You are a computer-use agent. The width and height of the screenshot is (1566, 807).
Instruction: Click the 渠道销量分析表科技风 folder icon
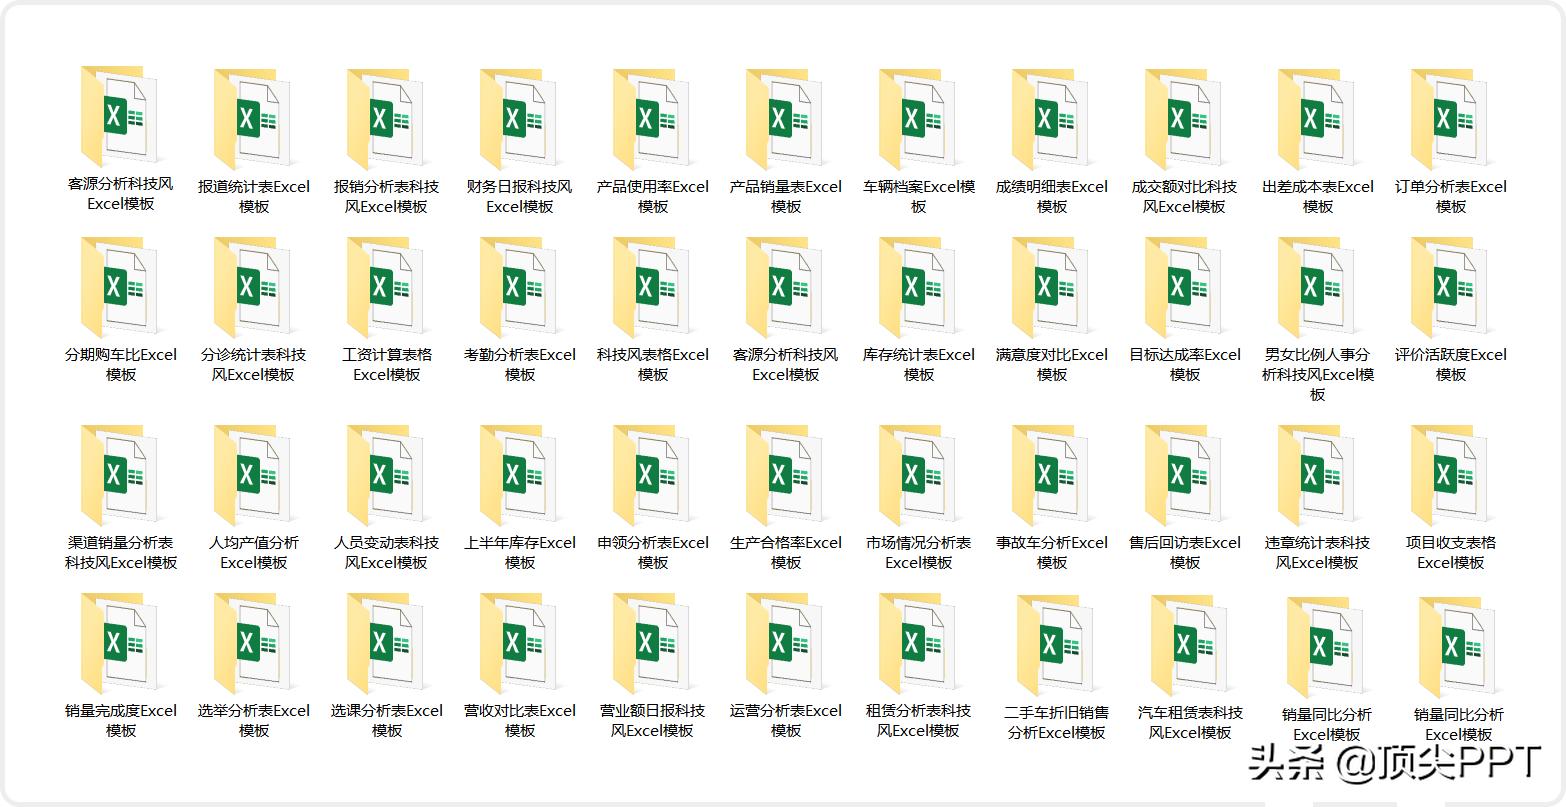[120, 474]
